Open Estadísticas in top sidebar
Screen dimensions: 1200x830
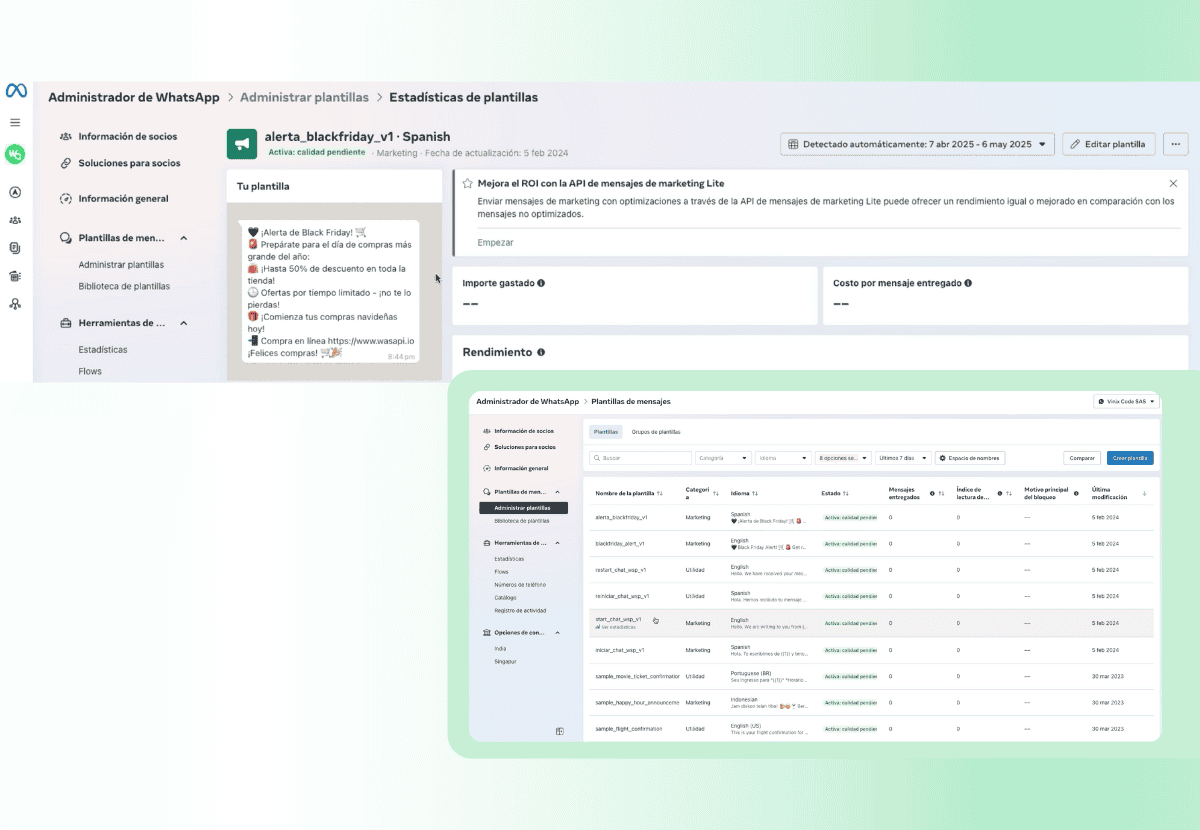(103, 350)
